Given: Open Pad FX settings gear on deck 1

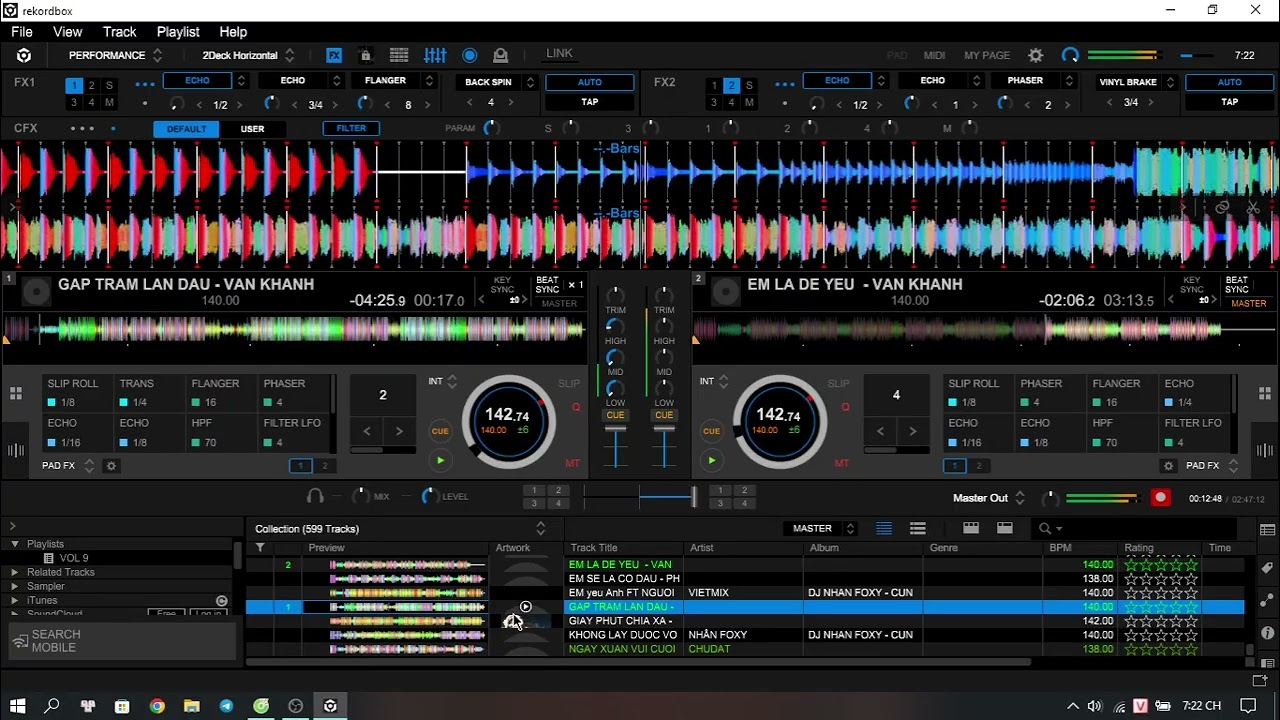Looking at the screenshot, I should pos(111,466).
